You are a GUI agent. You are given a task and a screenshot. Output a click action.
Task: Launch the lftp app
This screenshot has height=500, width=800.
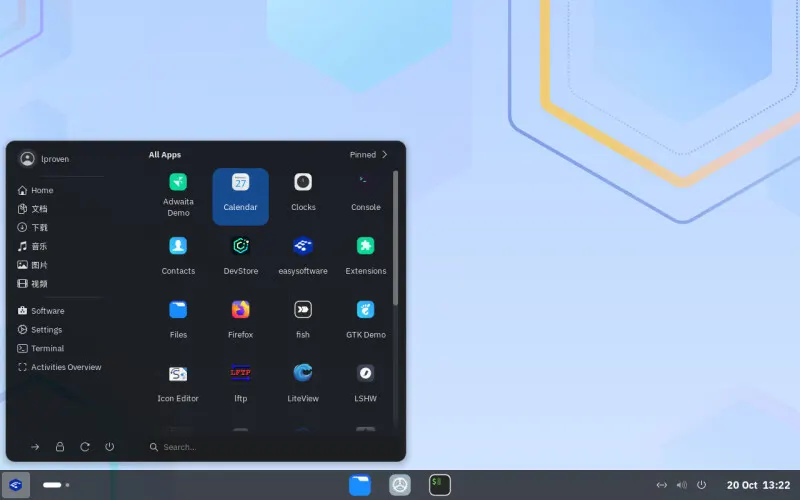(240, 384)
